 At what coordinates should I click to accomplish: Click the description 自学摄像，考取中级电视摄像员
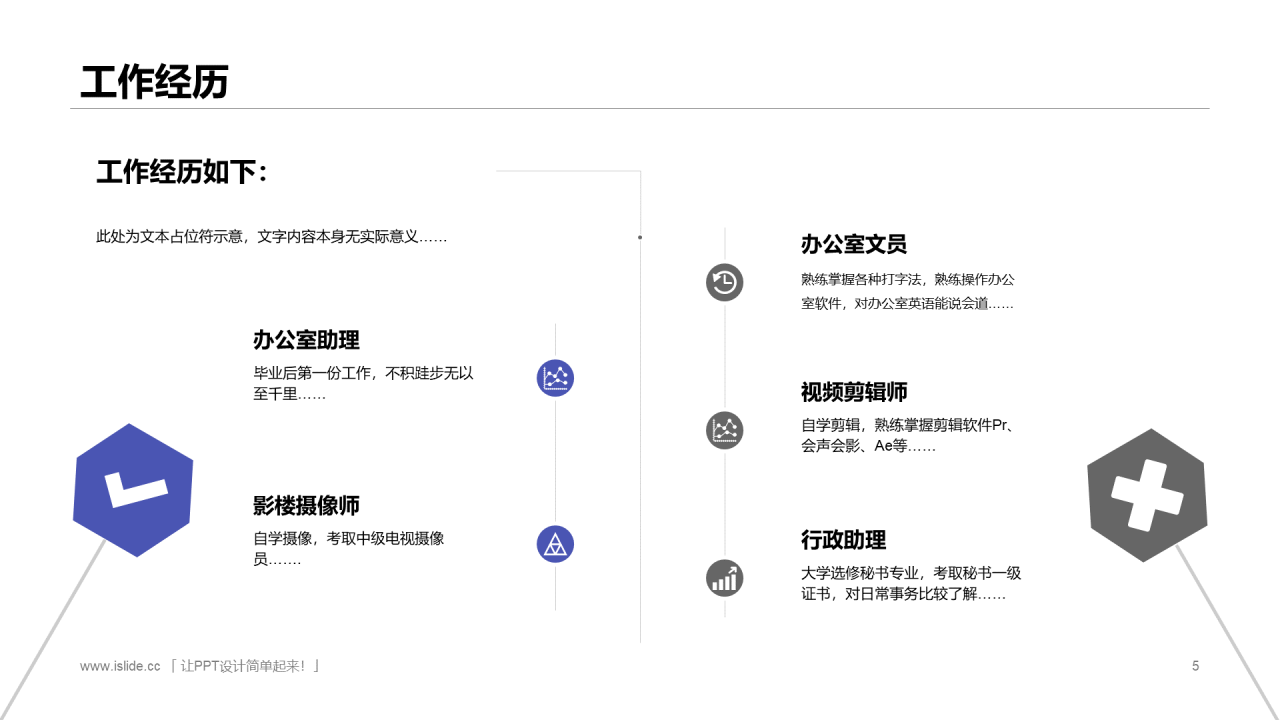point(349,549)
